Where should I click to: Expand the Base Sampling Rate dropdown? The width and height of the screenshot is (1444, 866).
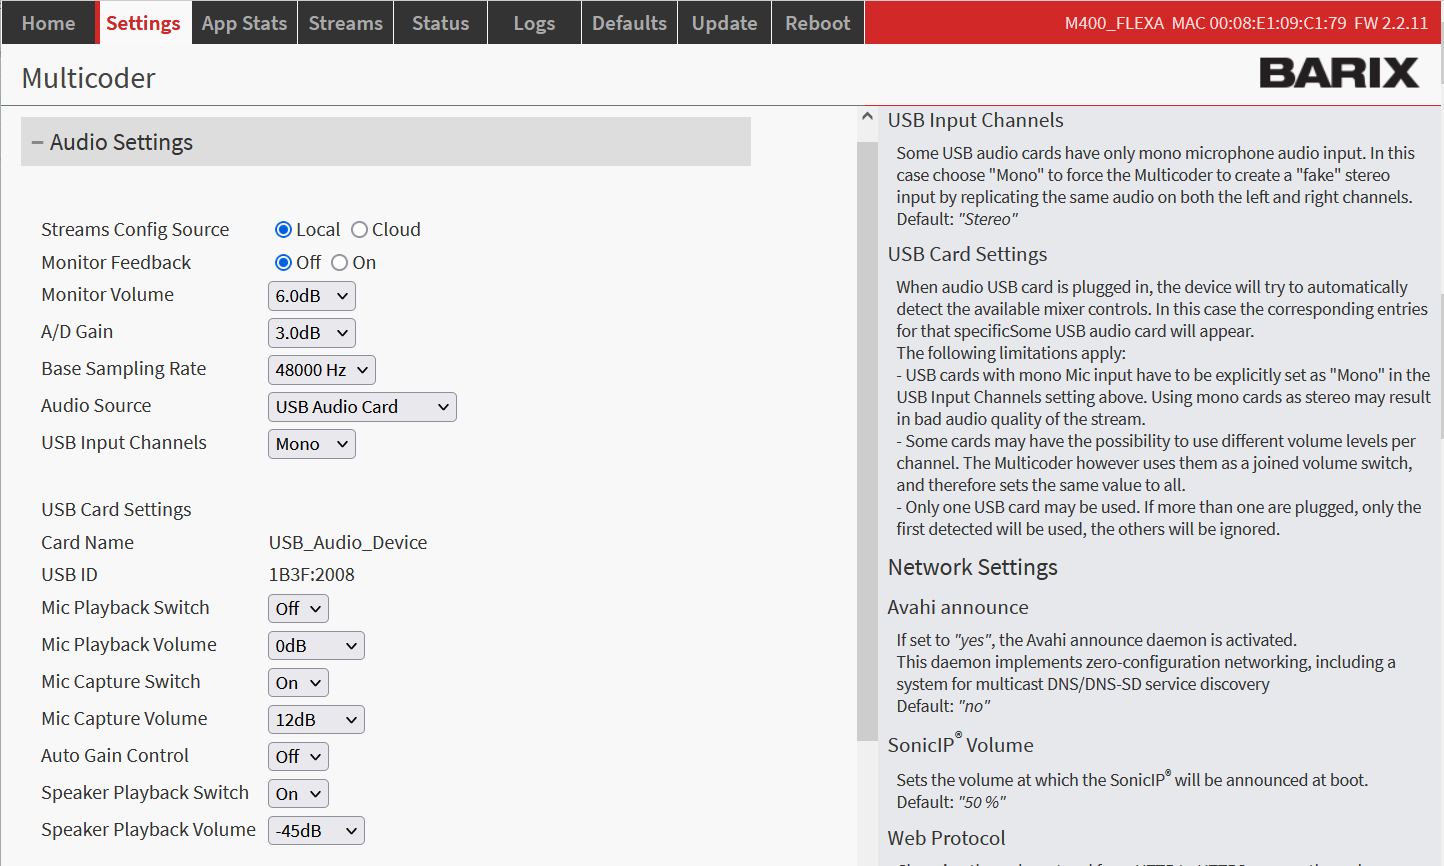(x=321, y=370)
